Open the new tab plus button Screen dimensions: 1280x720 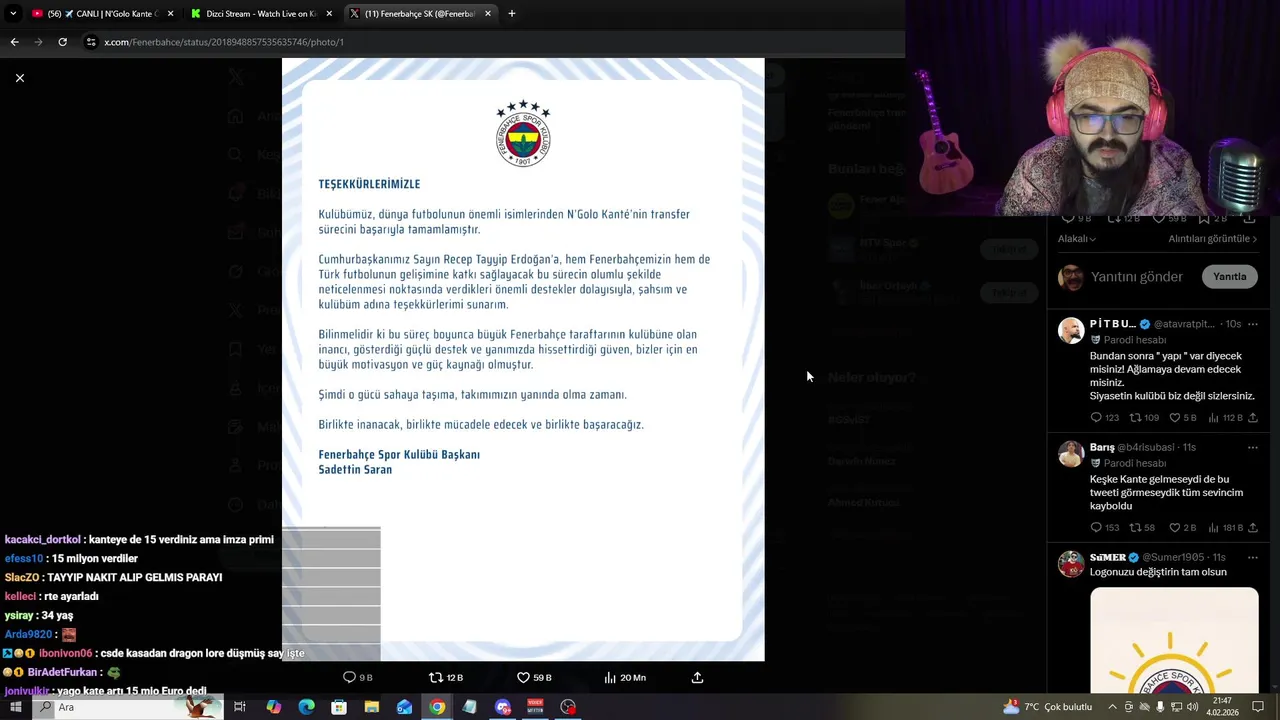512,14
